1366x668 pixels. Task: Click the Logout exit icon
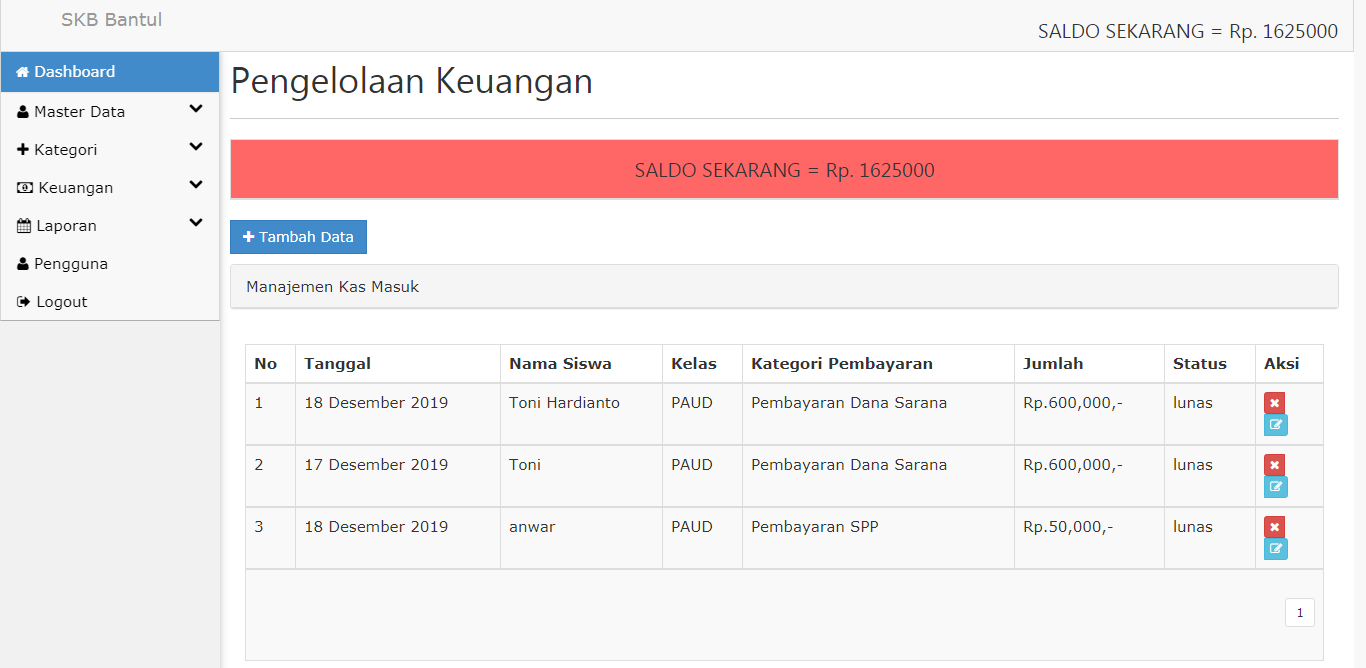click(x=22, y=301)
